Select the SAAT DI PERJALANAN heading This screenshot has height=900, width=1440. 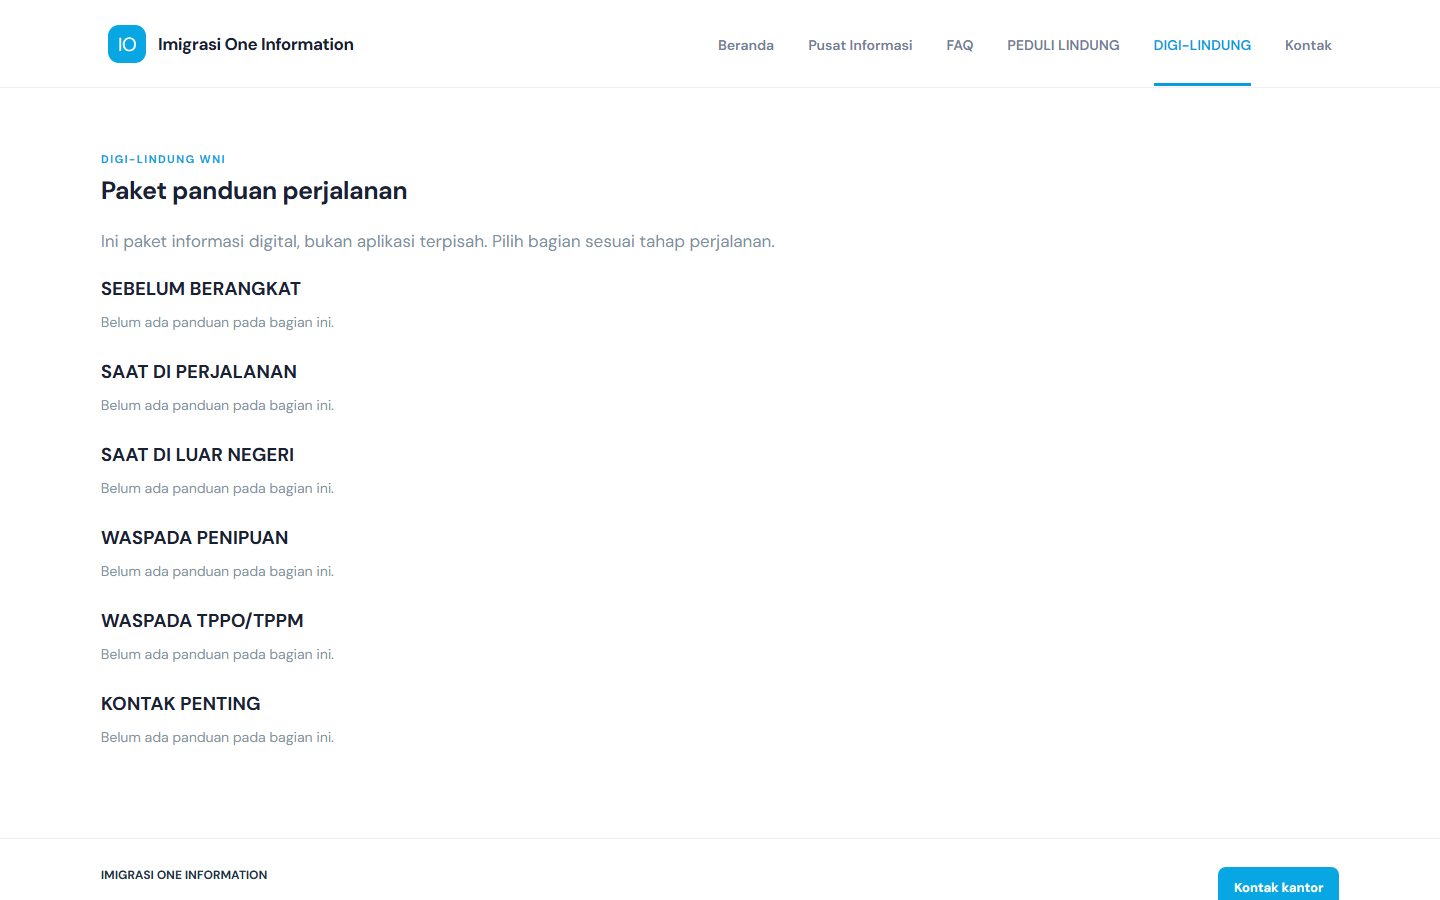click(199, 372)
